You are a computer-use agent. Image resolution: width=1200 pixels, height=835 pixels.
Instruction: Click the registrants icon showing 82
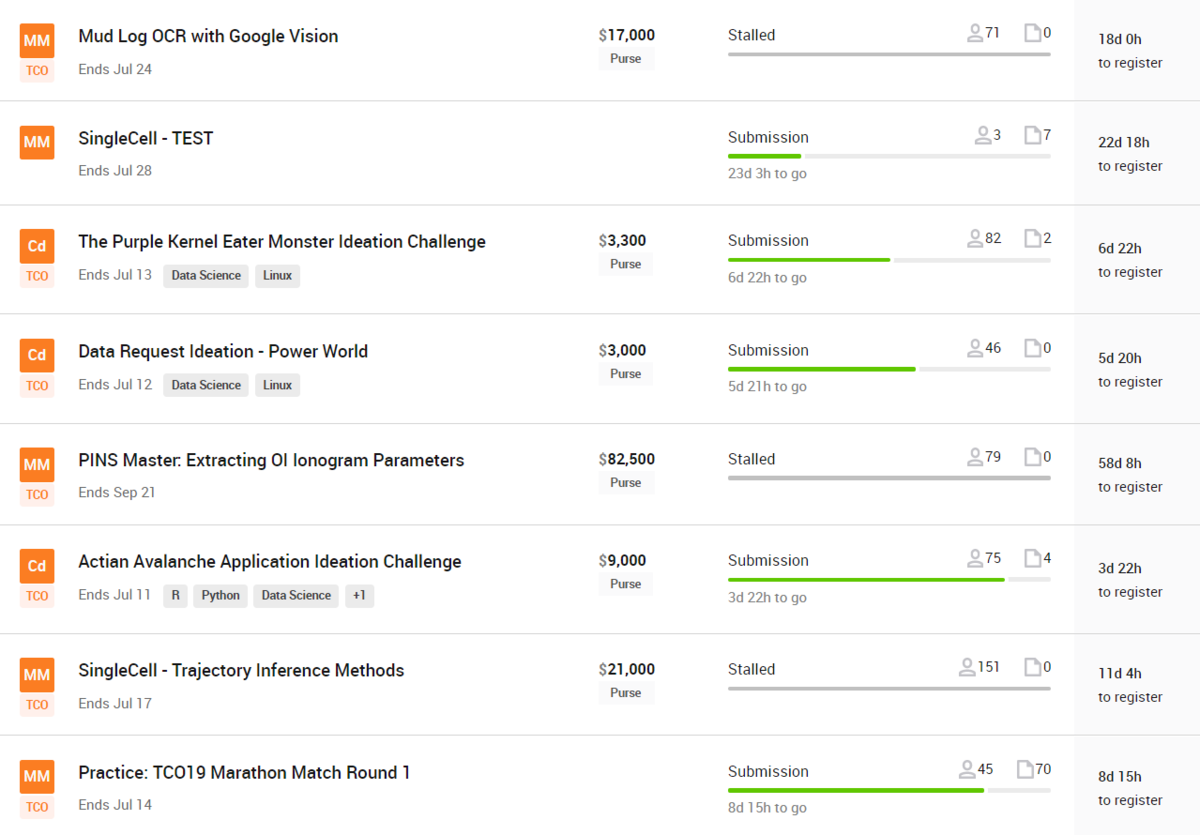[975, 238]
